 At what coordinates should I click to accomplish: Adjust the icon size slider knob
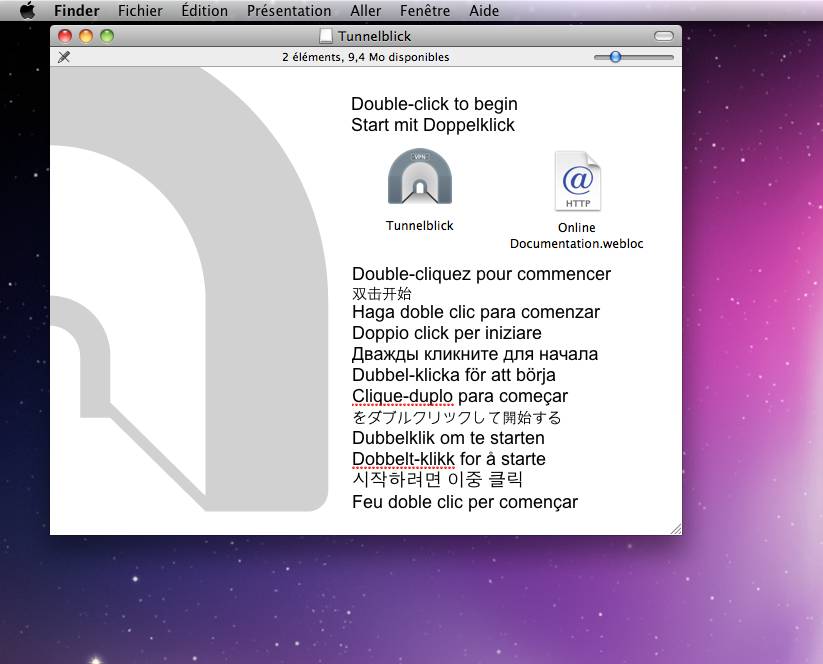click(616, 57)
